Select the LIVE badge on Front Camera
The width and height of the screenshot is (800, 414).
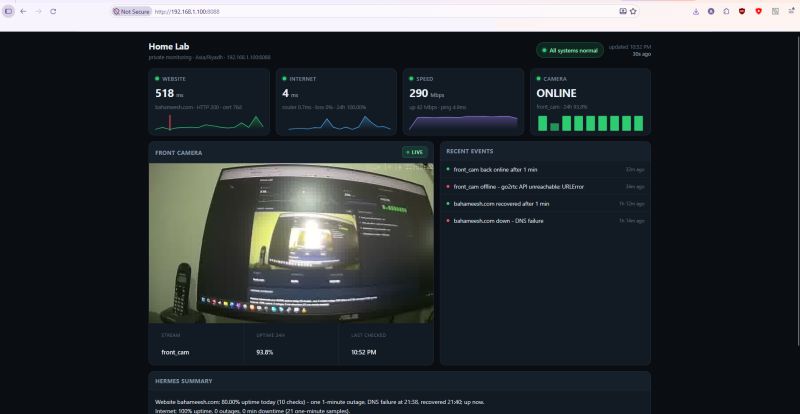click(414, 152)
